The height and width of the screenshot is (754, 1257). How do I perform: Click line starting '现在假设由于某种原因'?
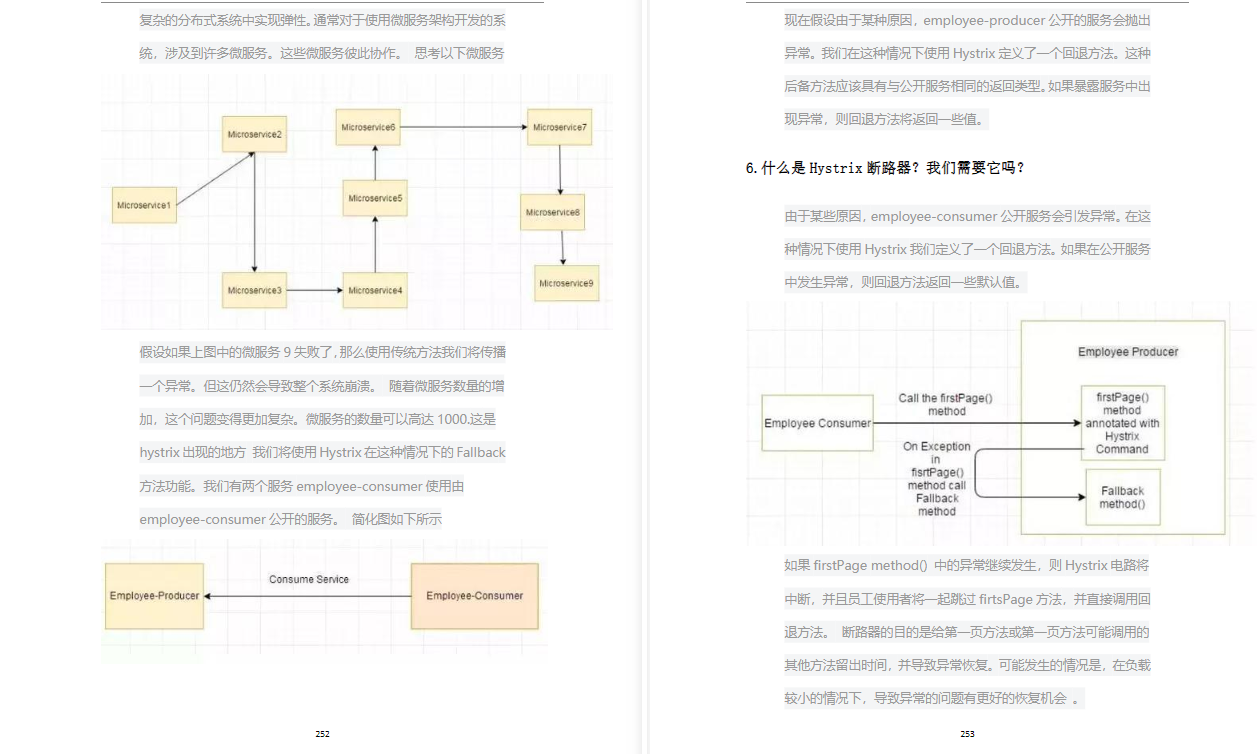[x=967, y=20]
